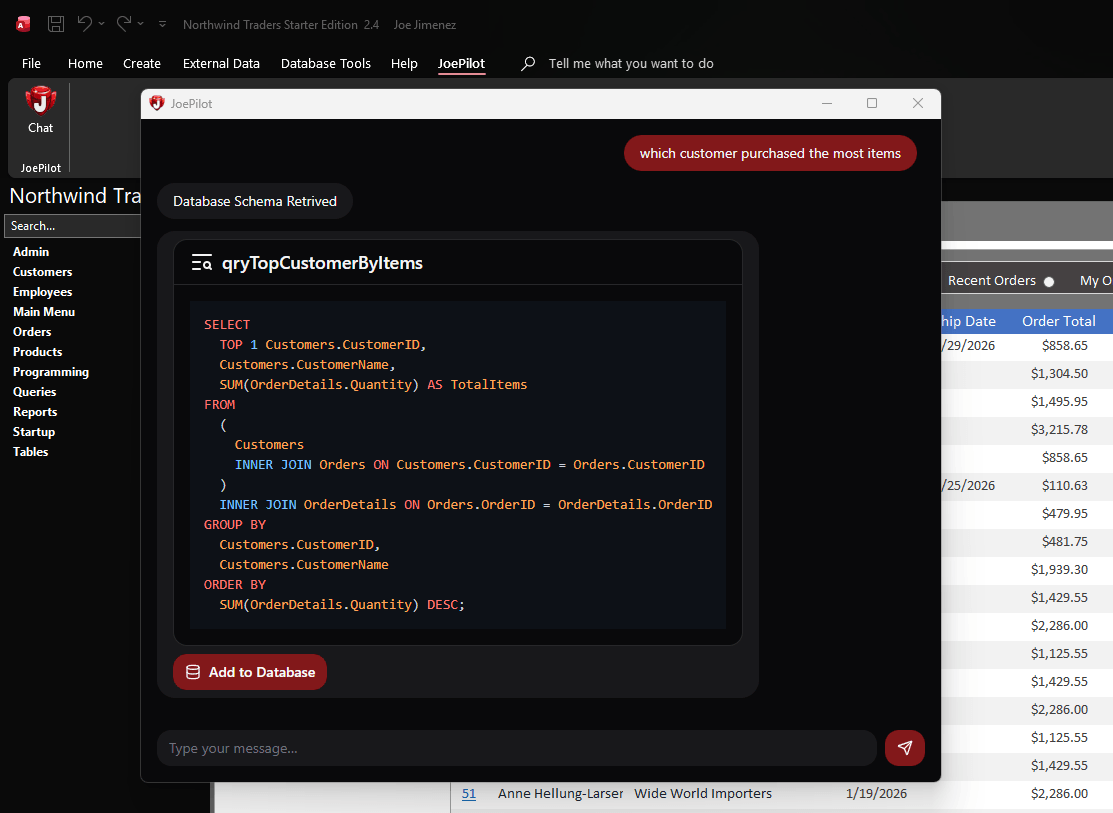The width and height of the screenshot is (1113, 813).
Task: Click the Redo icon
Action: pyautogui.click(x=124, y=24)
